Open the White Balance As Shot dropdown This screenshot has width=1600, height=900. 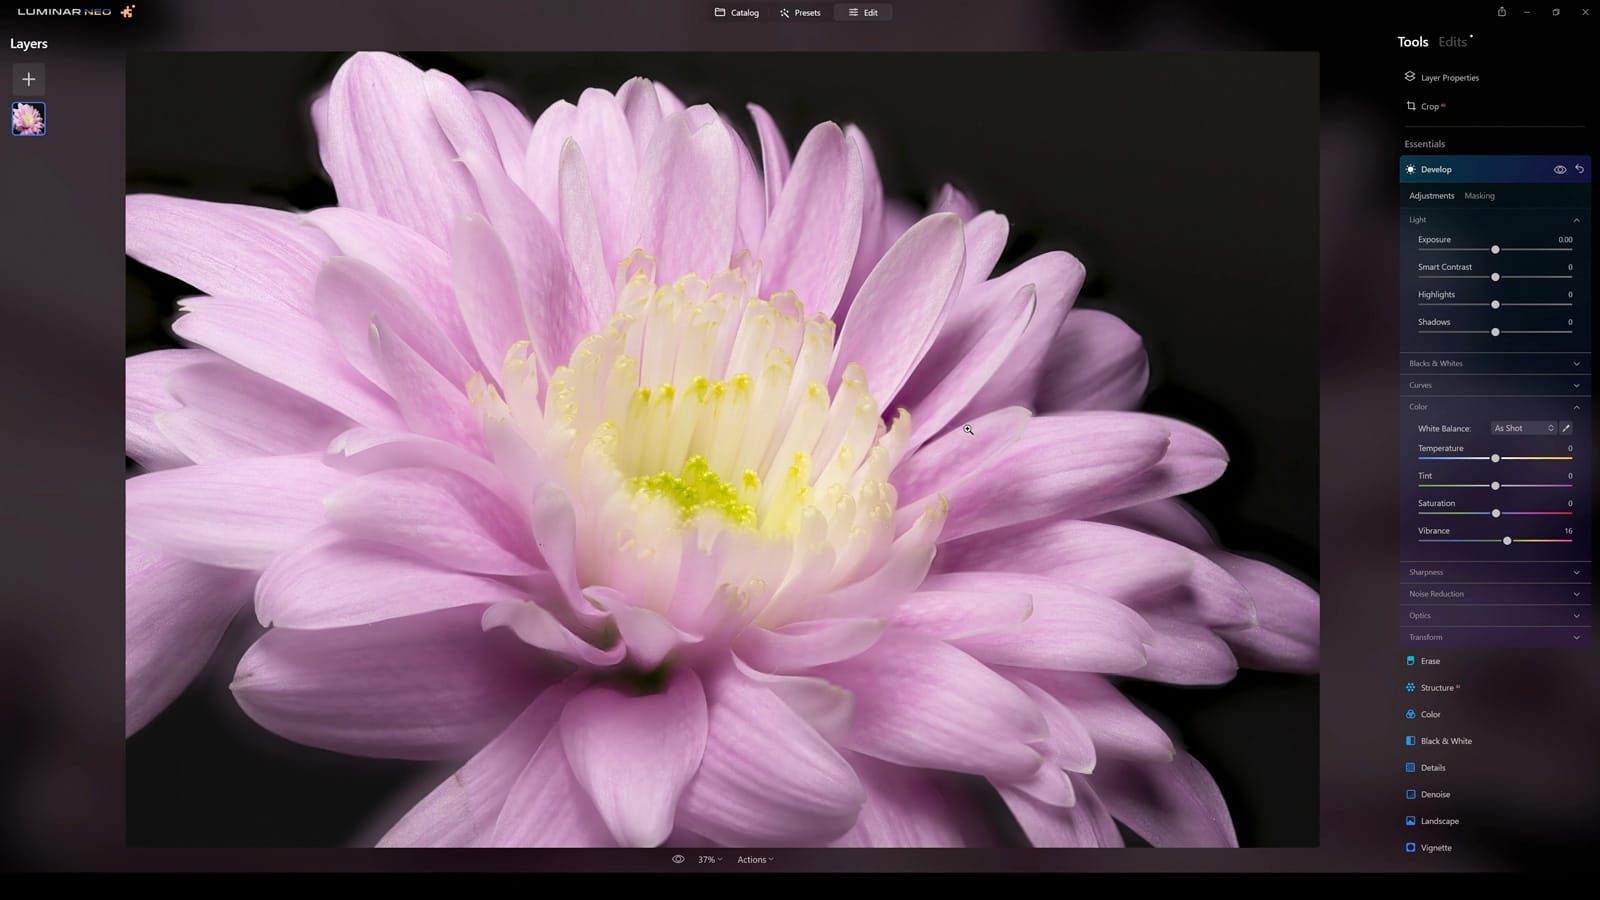click(1523, 428)
